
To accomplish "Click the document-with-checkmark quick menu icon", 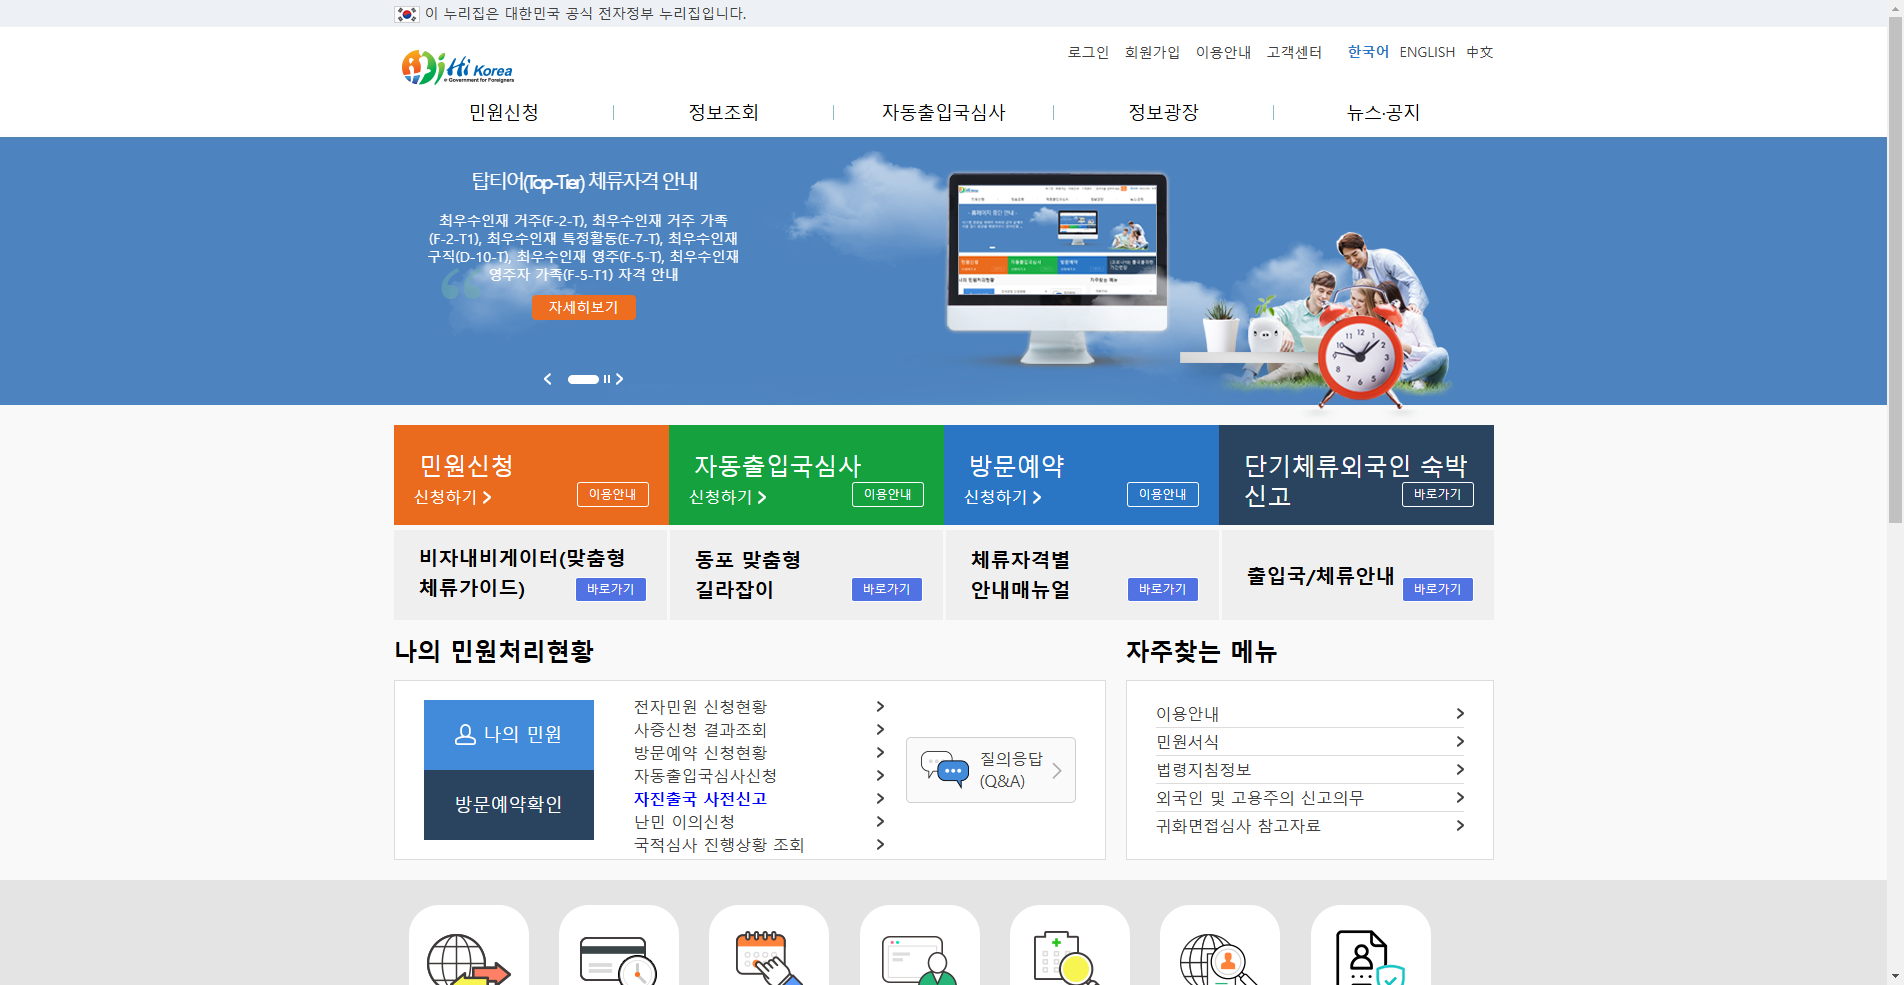I will click(1369, 957).
